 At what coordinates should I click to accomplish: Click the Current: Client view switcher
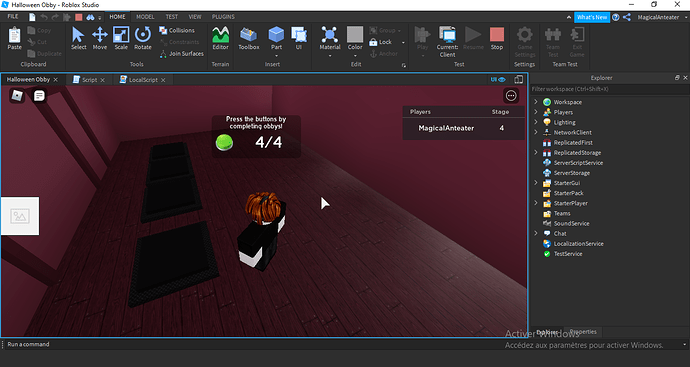[448, 41]
